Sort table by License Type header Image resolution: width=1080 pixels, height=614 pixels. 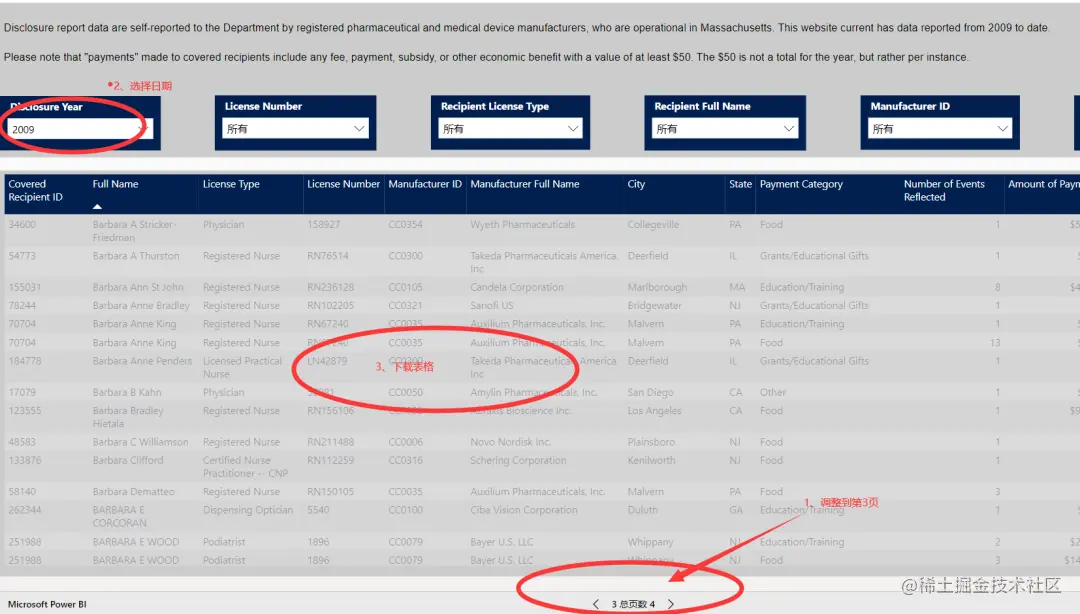tap(231, 184)
